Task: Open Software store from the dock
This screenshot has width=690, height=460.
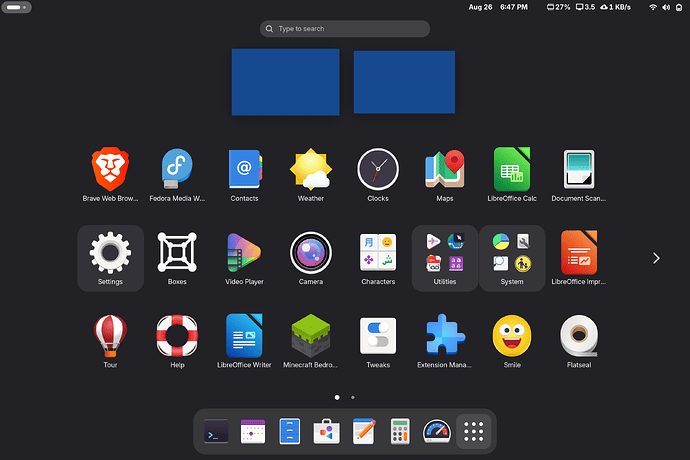Action: click(327, 431)
